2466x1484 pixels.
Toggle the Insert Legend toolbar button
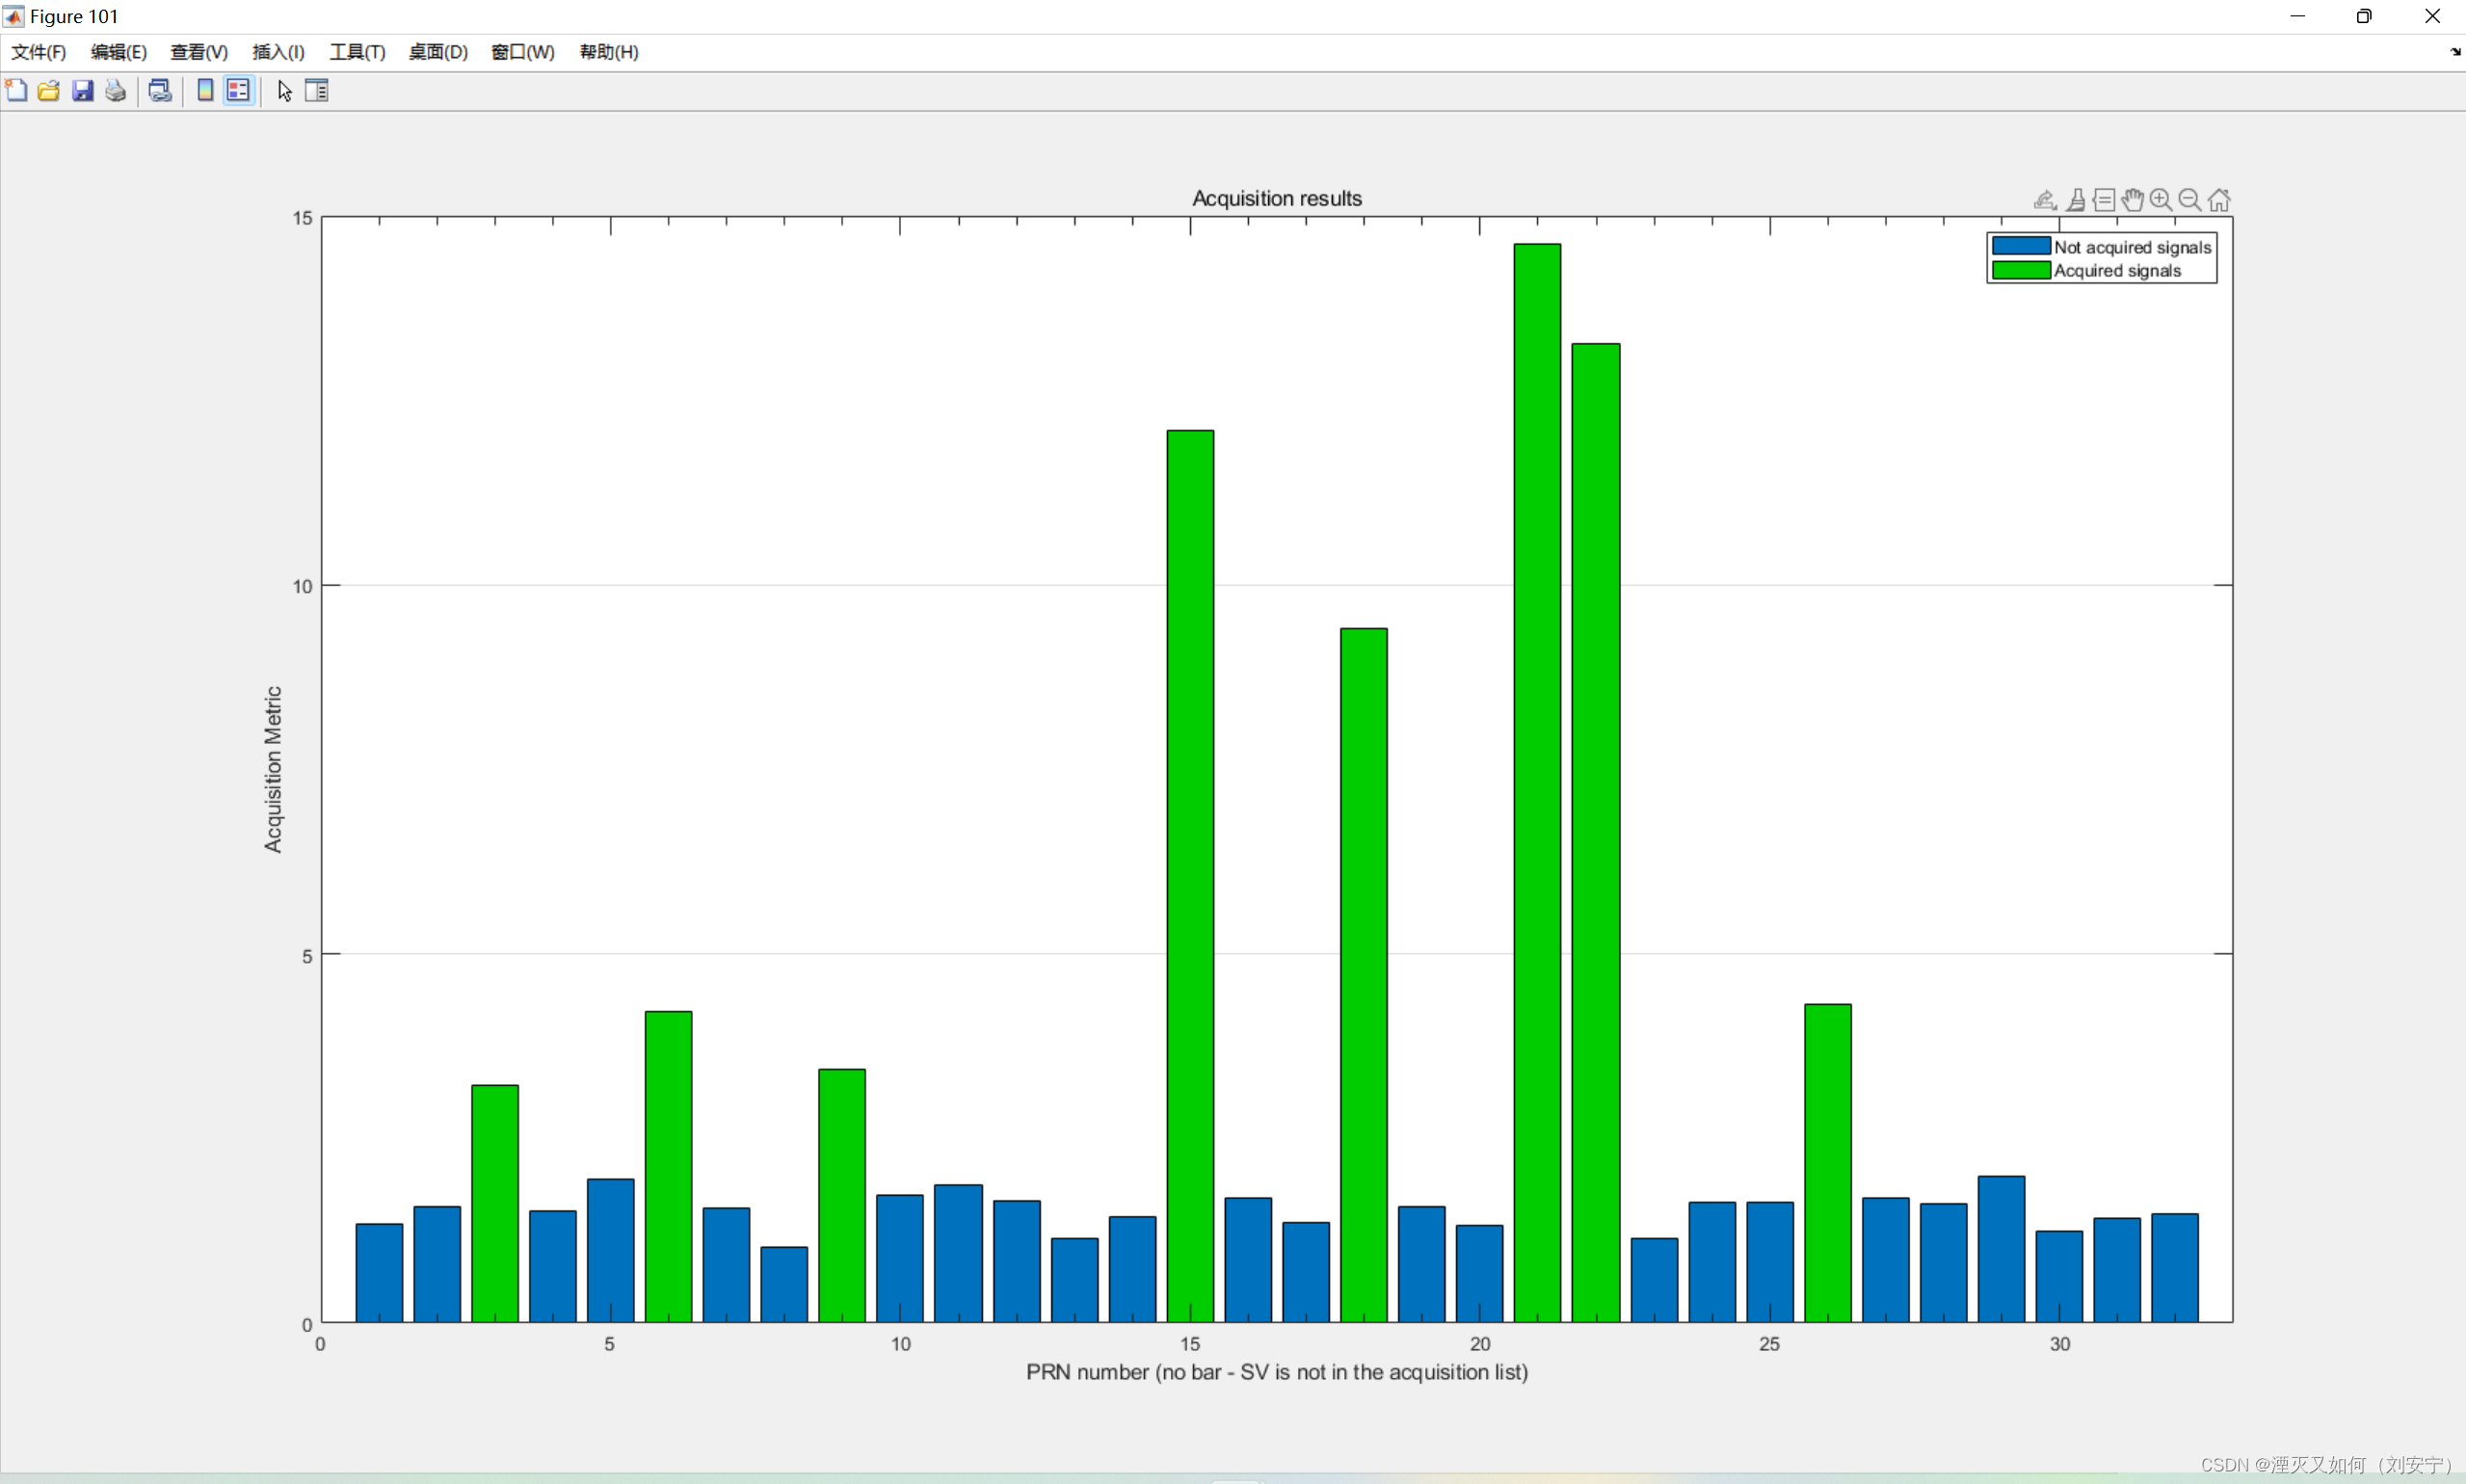click(238, 91)
